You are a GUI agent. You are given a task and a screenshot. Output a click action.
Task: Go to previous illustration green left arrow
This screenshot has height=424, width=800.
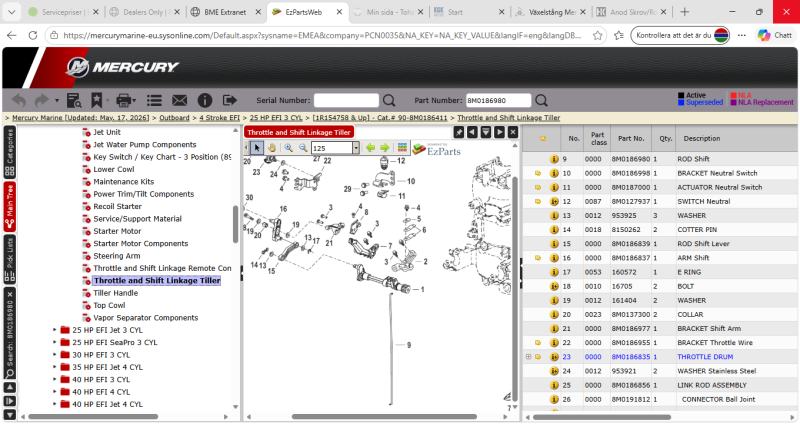pyautogui.click(x=370, y=148)
